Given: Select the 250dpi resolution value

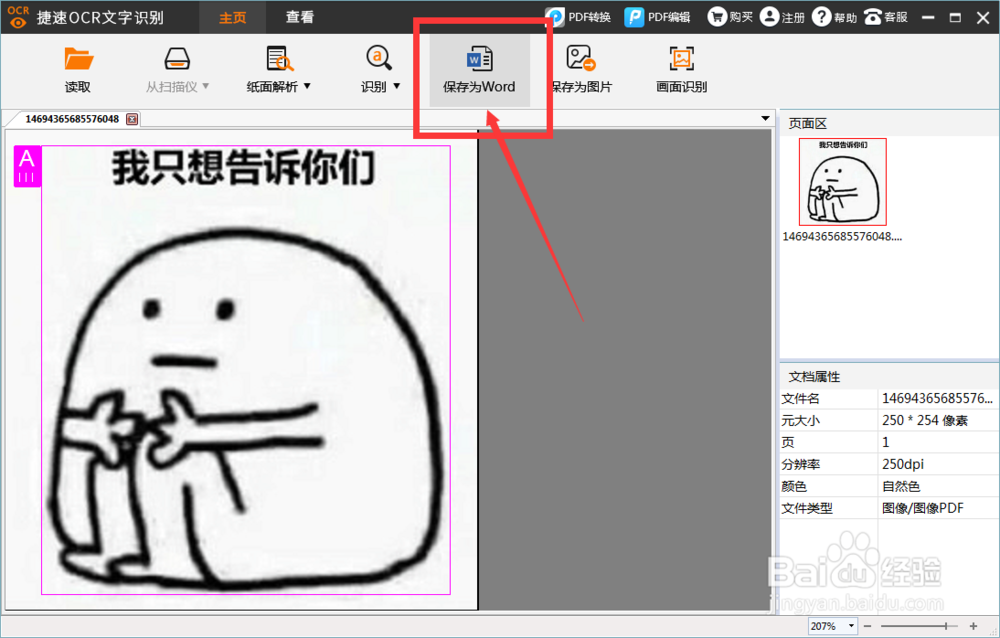Looking at the screenshot, I should [x=902, y=464].
